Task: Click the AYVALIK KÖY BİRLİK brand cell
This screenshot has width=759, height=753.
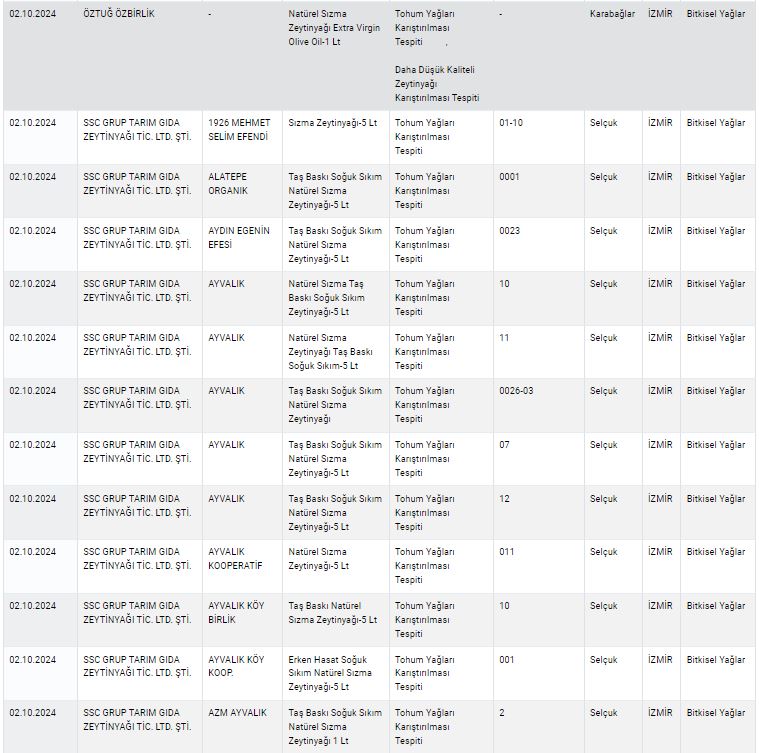Action: click(x=236, y=612)
